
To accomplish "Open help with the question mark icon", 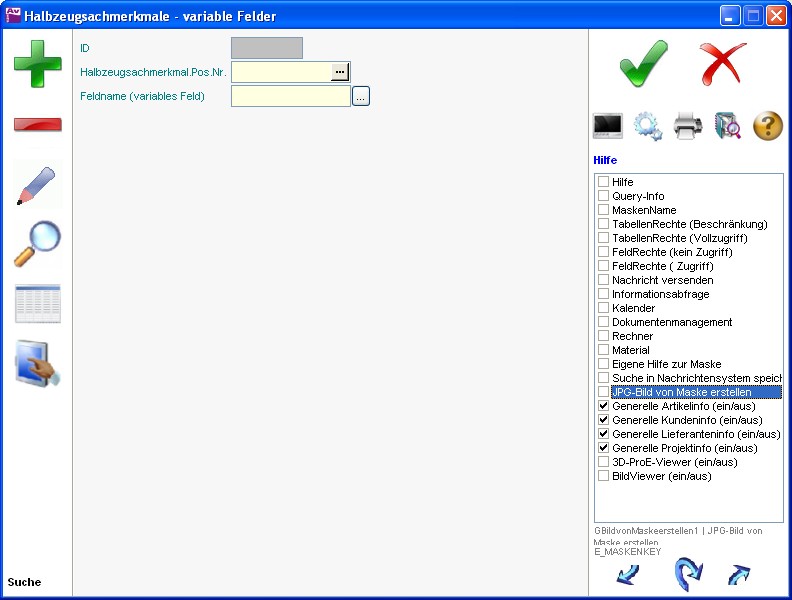I will [767, 126].
